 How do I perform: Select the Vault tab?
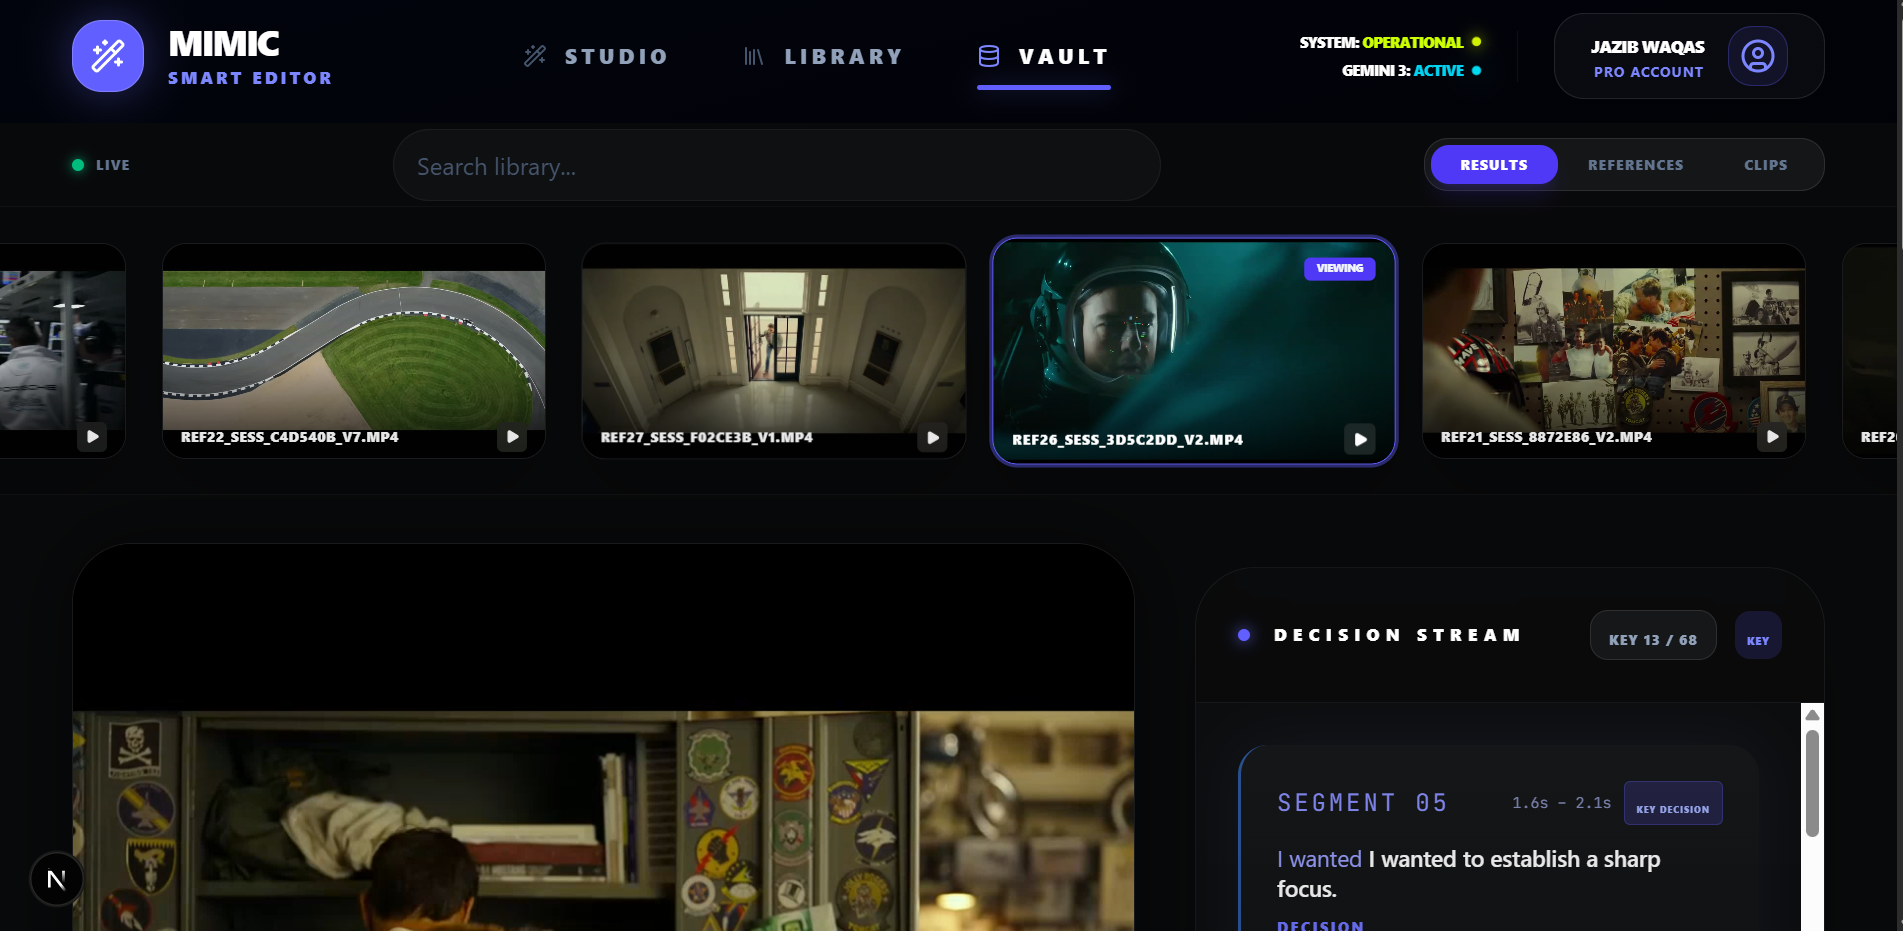(1044, 57)
